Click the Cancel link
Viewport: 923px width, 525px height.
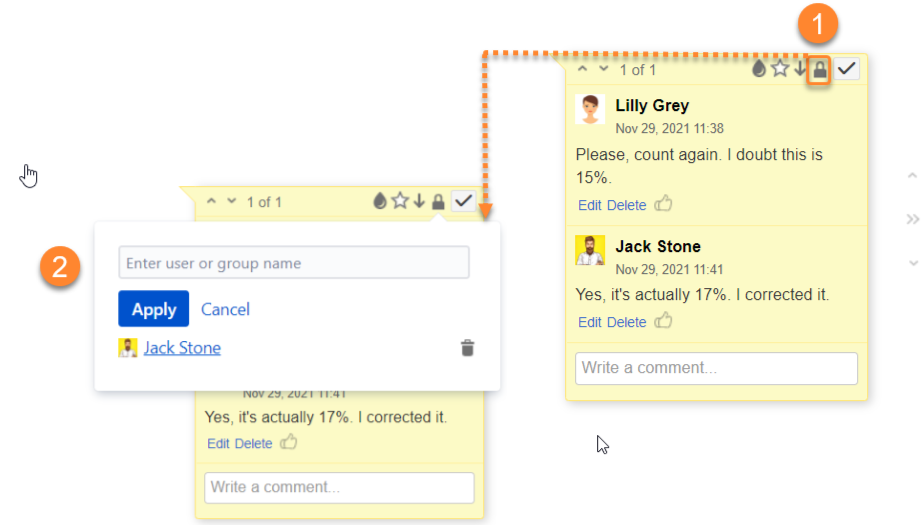[225, 309]
